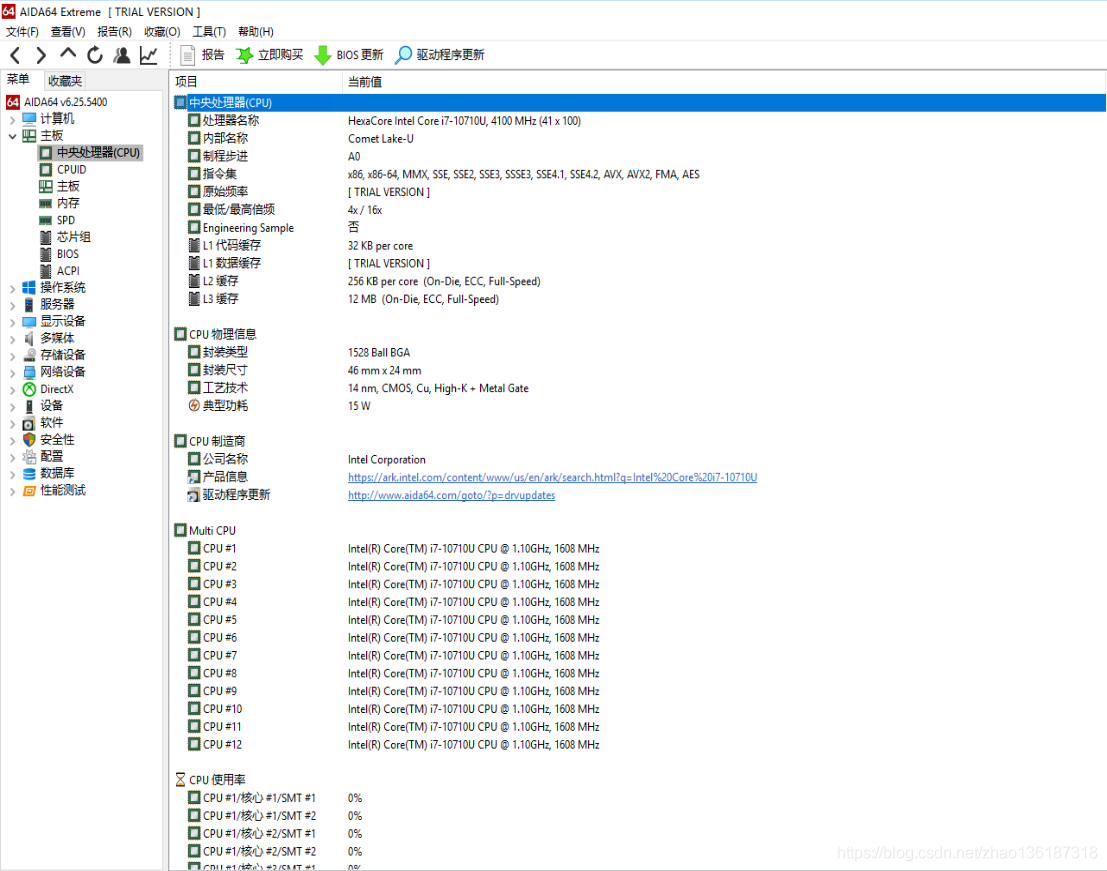1107x871 pixels.
Task: Select the CPU #12 row
Action: (640, 744)
